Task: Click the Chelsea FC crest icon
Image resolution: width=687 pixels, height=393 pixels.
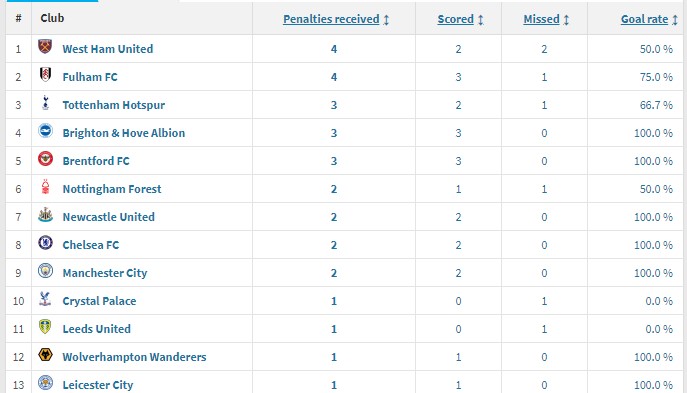Action: tap(45, 243)
